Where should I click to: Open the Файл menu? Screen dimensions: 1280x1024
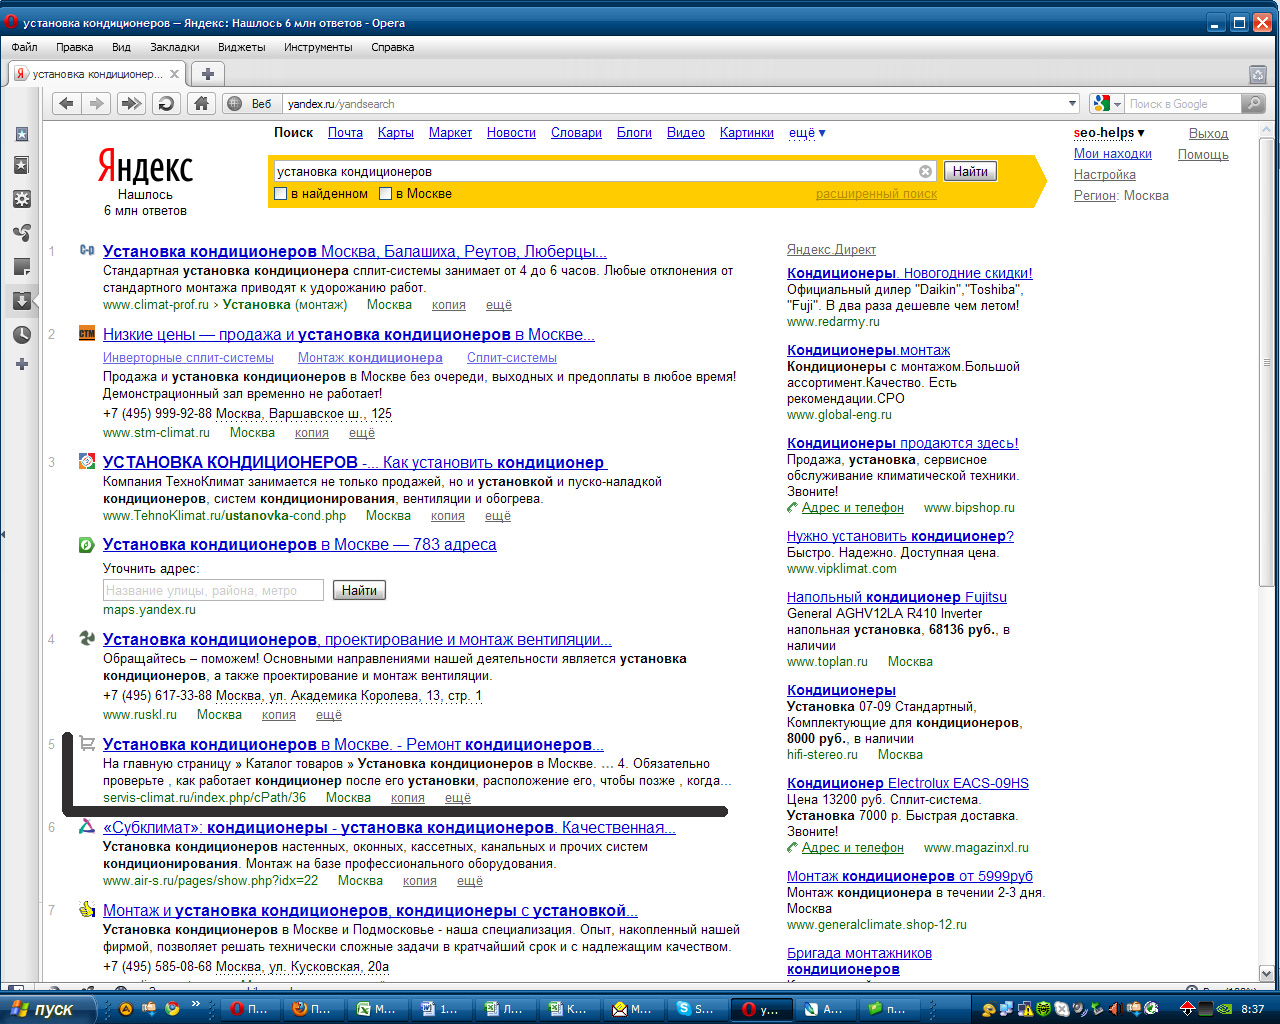pyautogui.click(x=24, y=47)
